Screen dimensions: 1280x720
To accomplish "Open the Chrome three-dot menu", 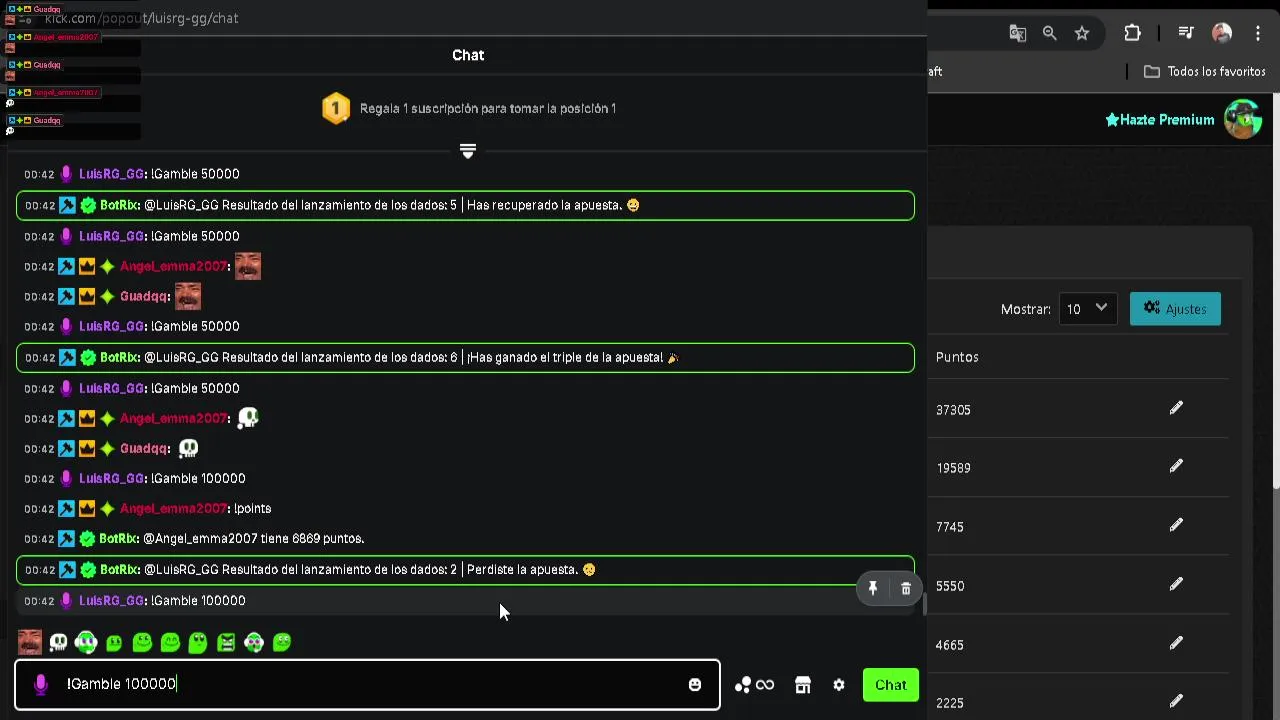I will (x=1258, y=33).
